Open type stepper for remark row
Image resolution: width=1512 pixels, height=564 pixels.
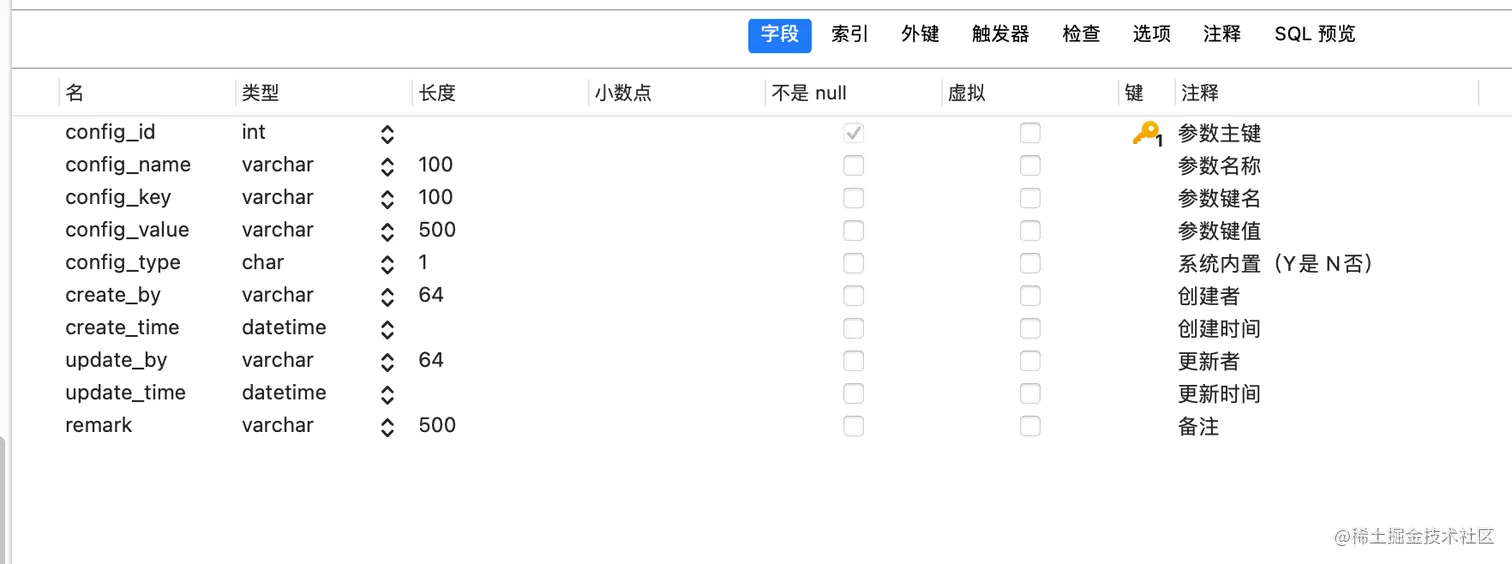[387, 427]
